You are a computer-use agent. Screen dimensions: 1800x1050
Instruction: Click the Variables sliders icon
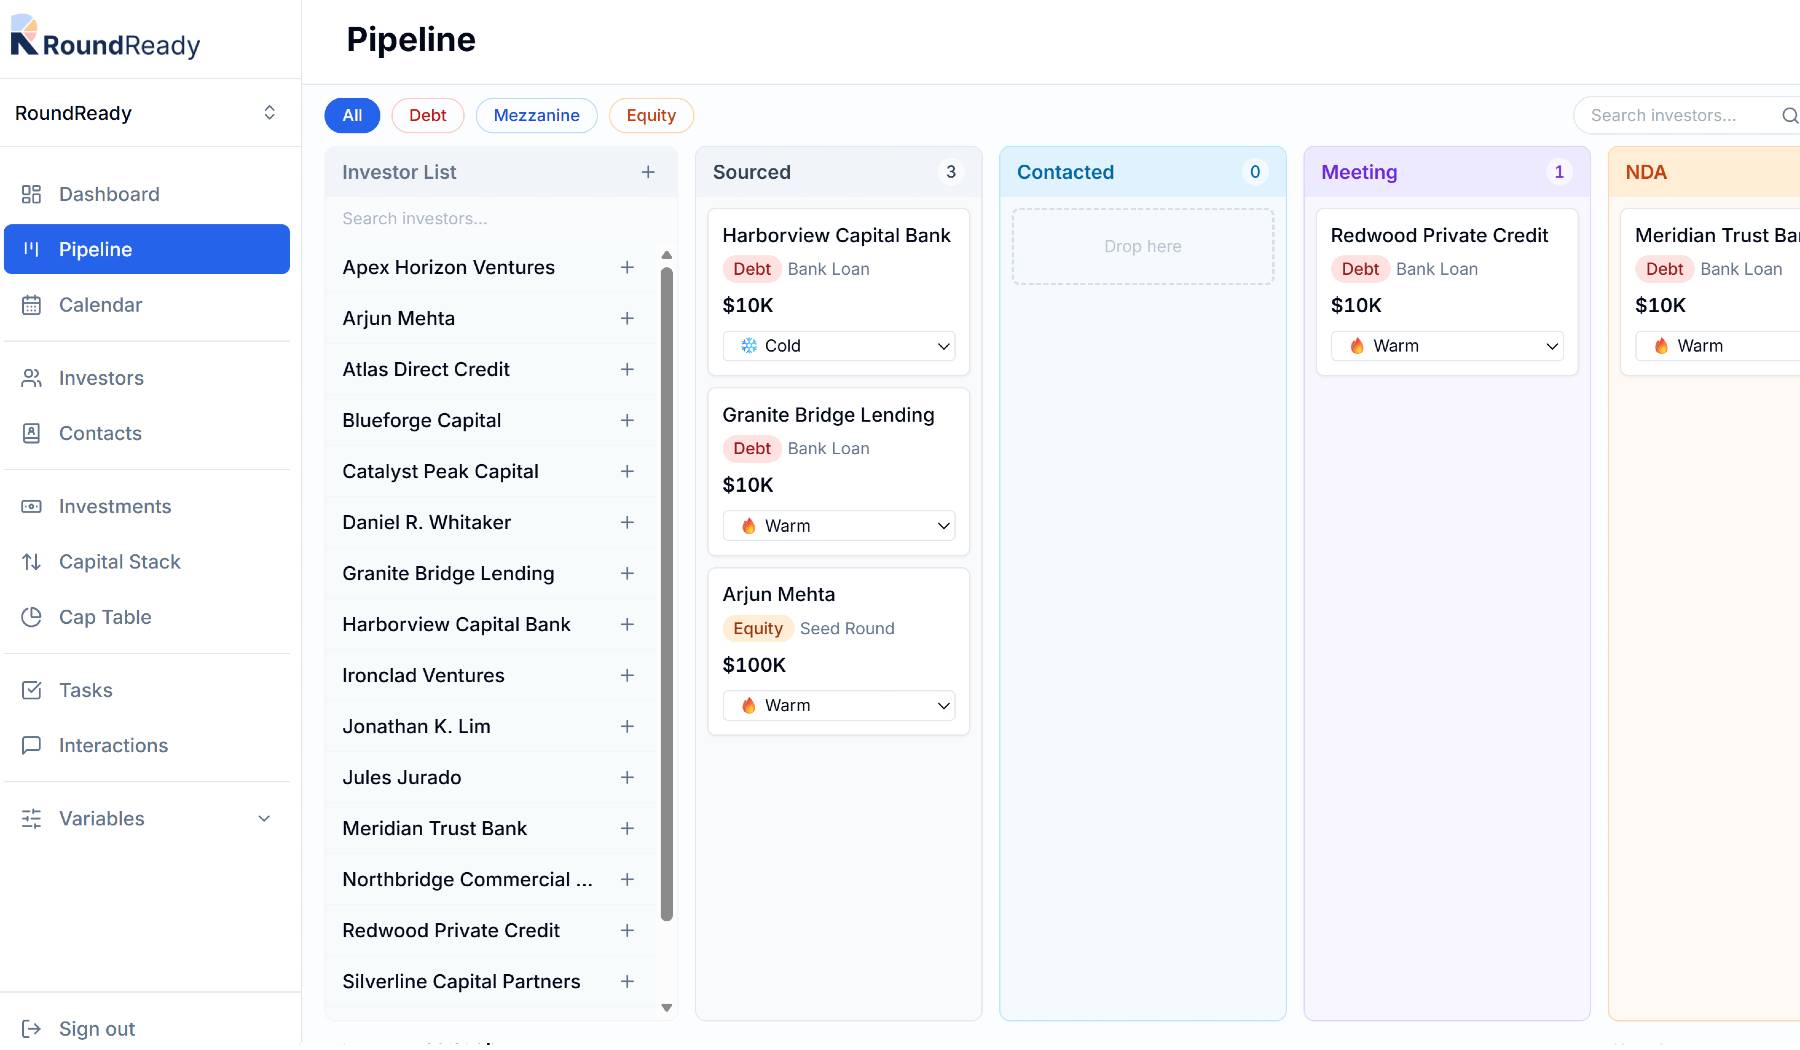pyautogui.click(x=32, y=818)
